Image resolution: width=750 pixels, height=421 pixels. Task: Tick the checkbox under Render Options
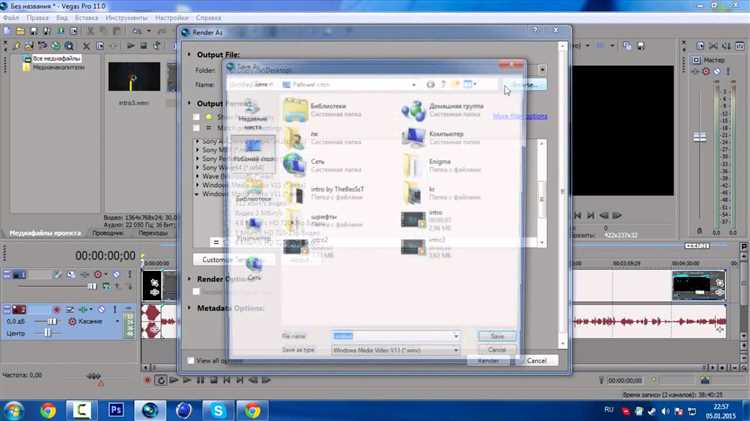(x=196, y=291)
